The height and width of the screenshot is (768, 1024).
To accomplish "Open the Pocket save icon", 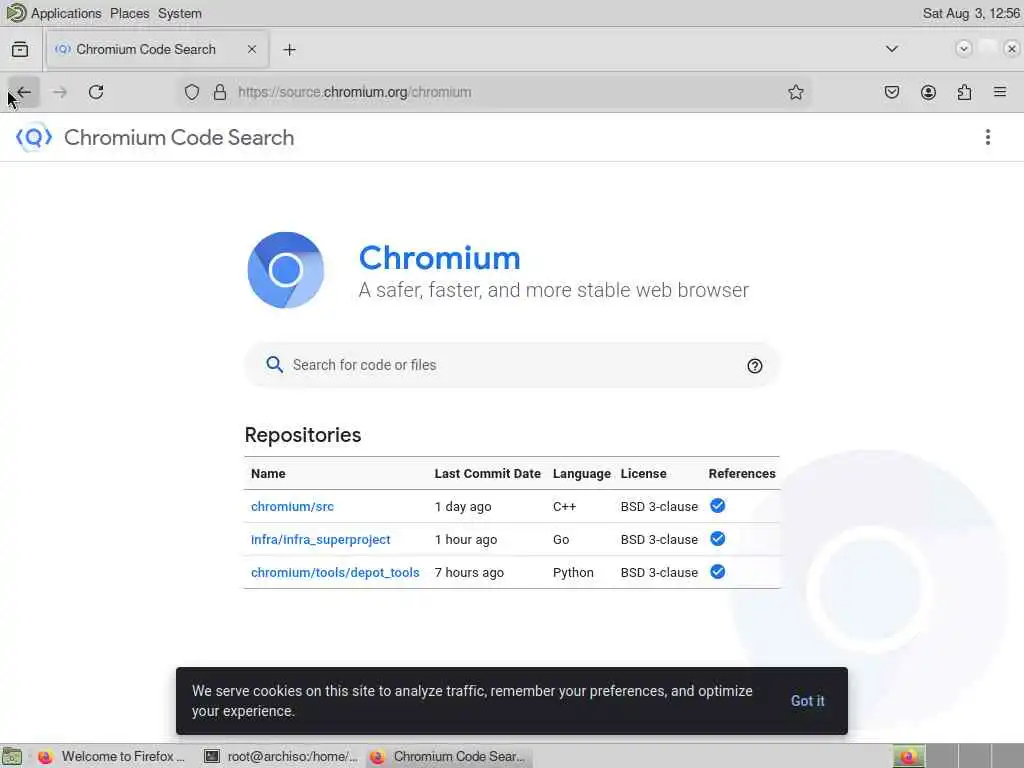I will pyautogui.click(x=891, y=92).
